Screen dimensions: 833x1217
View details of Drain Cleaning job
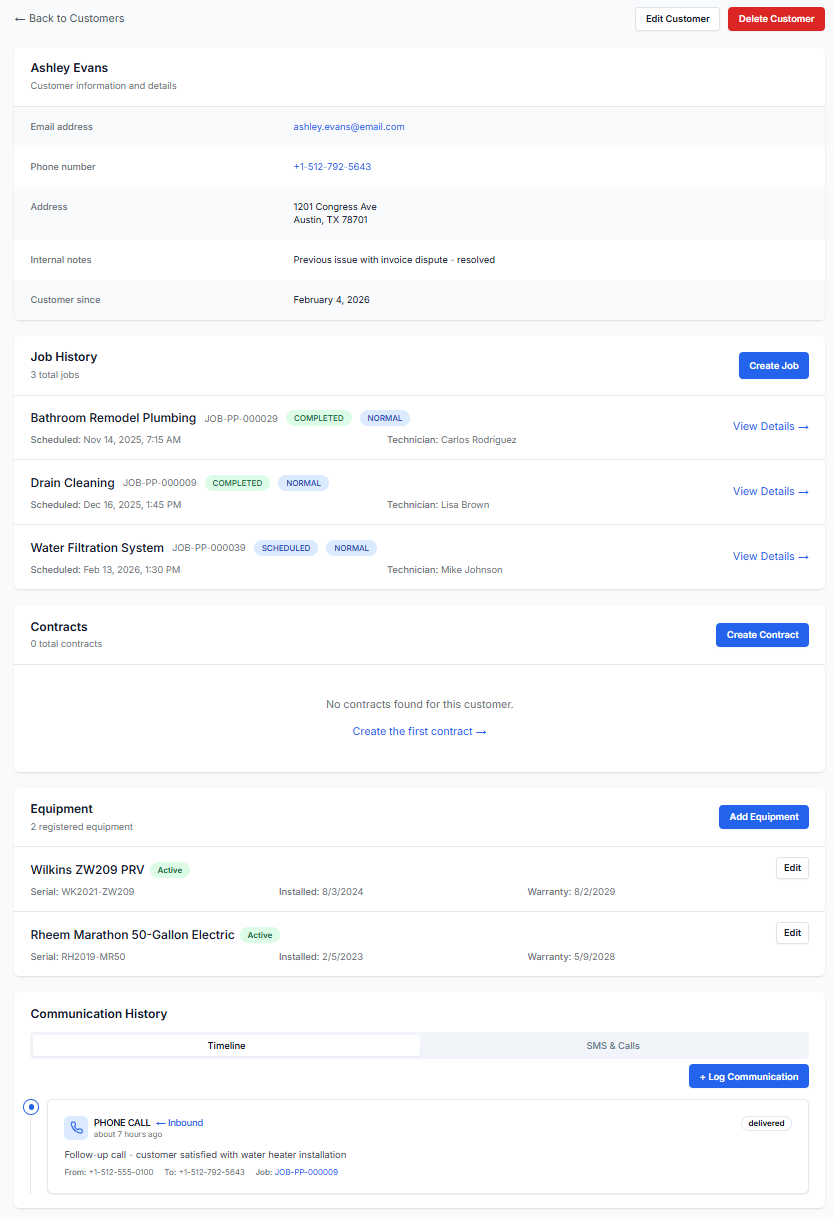pos(770,492)
